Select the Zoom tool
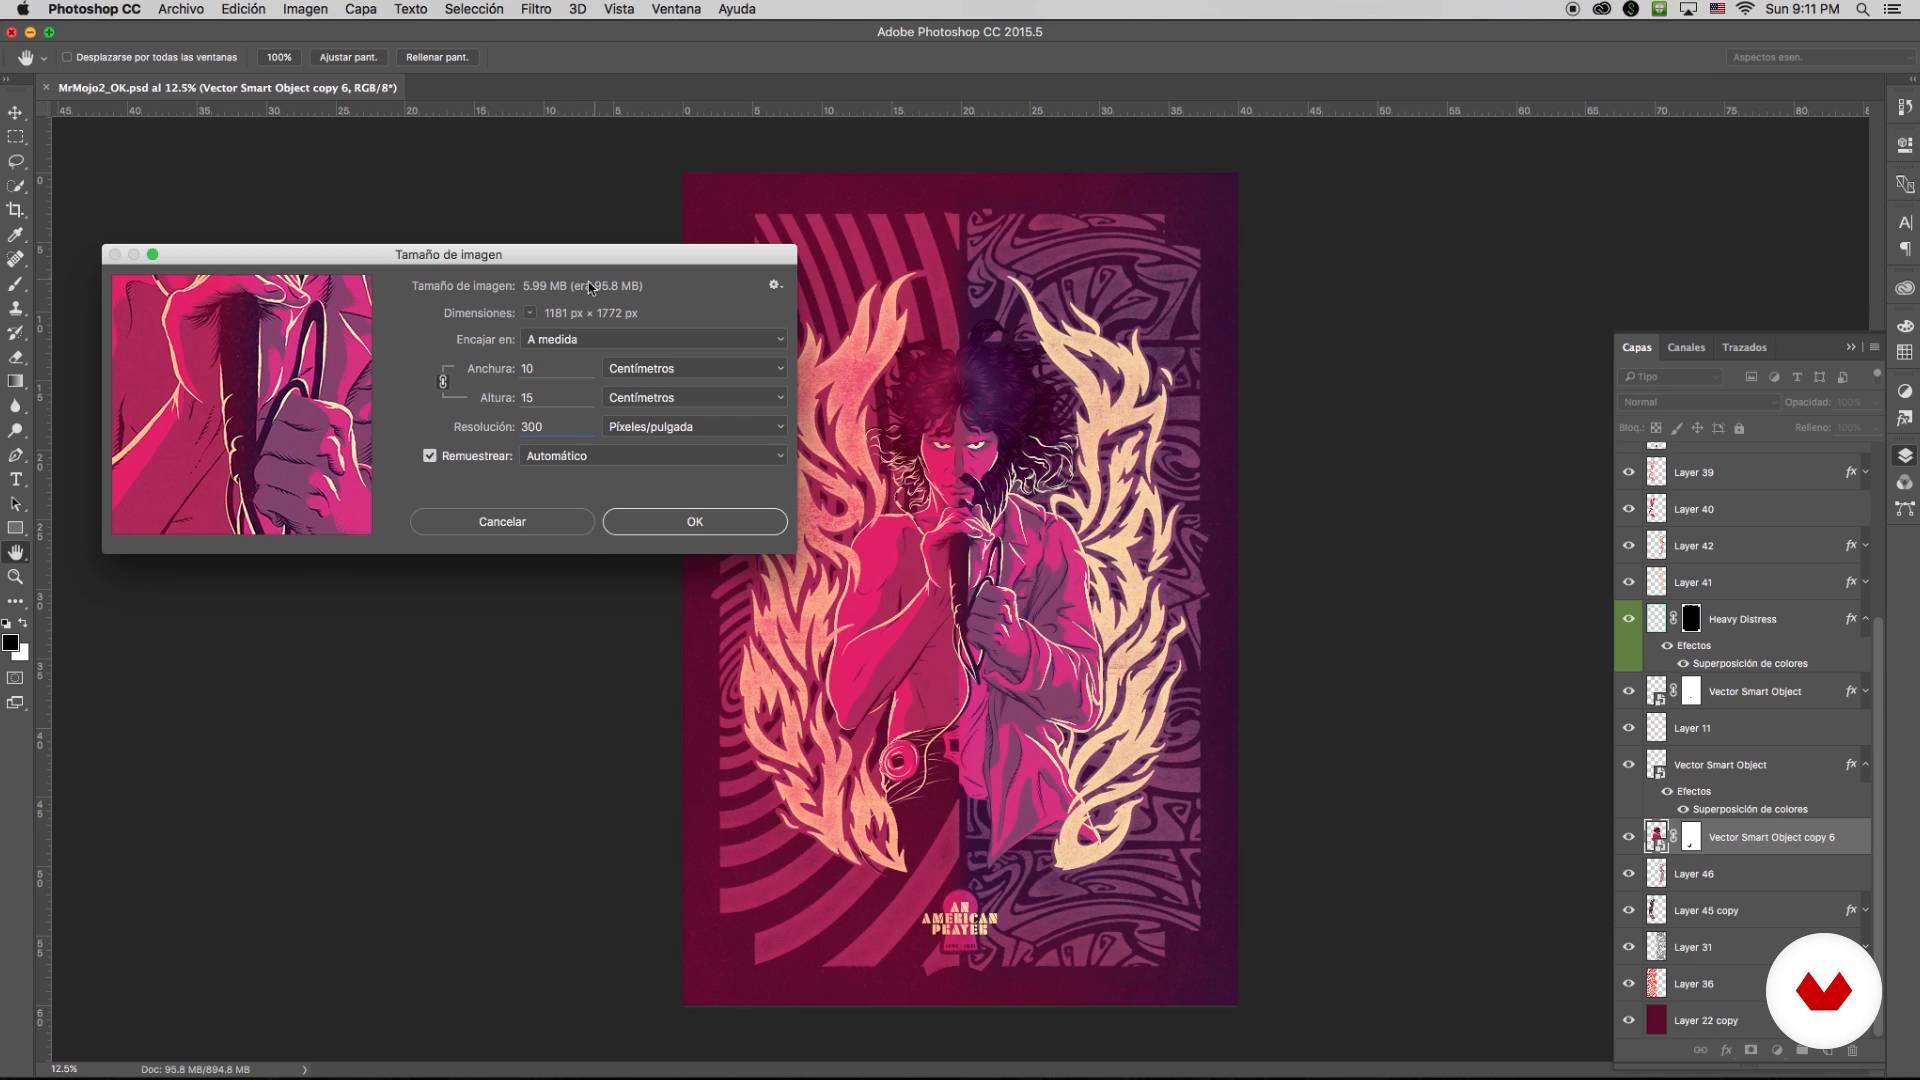The width and height of the screenshot is (1920, 1080). click(x=15, y=577)
